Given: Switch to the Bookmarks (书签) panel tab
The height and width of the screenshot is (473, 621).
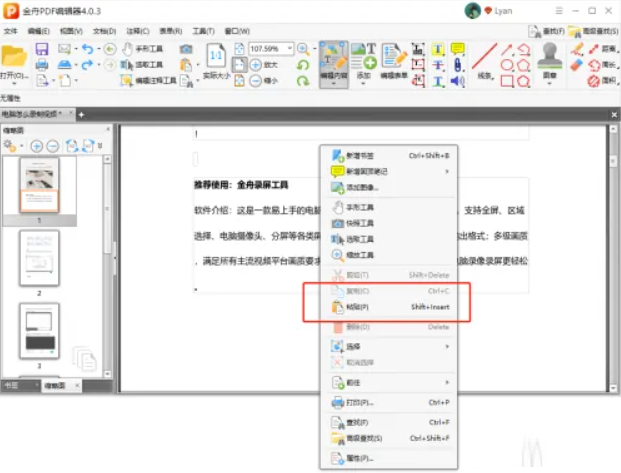Looking at the screenshot, I should tap(12, 385).
